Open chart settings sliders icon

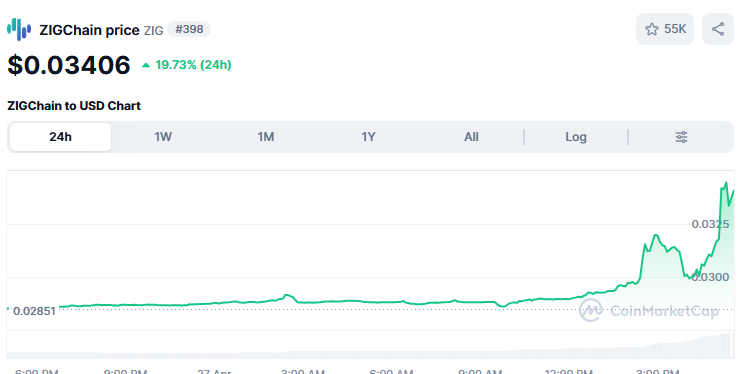click(681, 137)
